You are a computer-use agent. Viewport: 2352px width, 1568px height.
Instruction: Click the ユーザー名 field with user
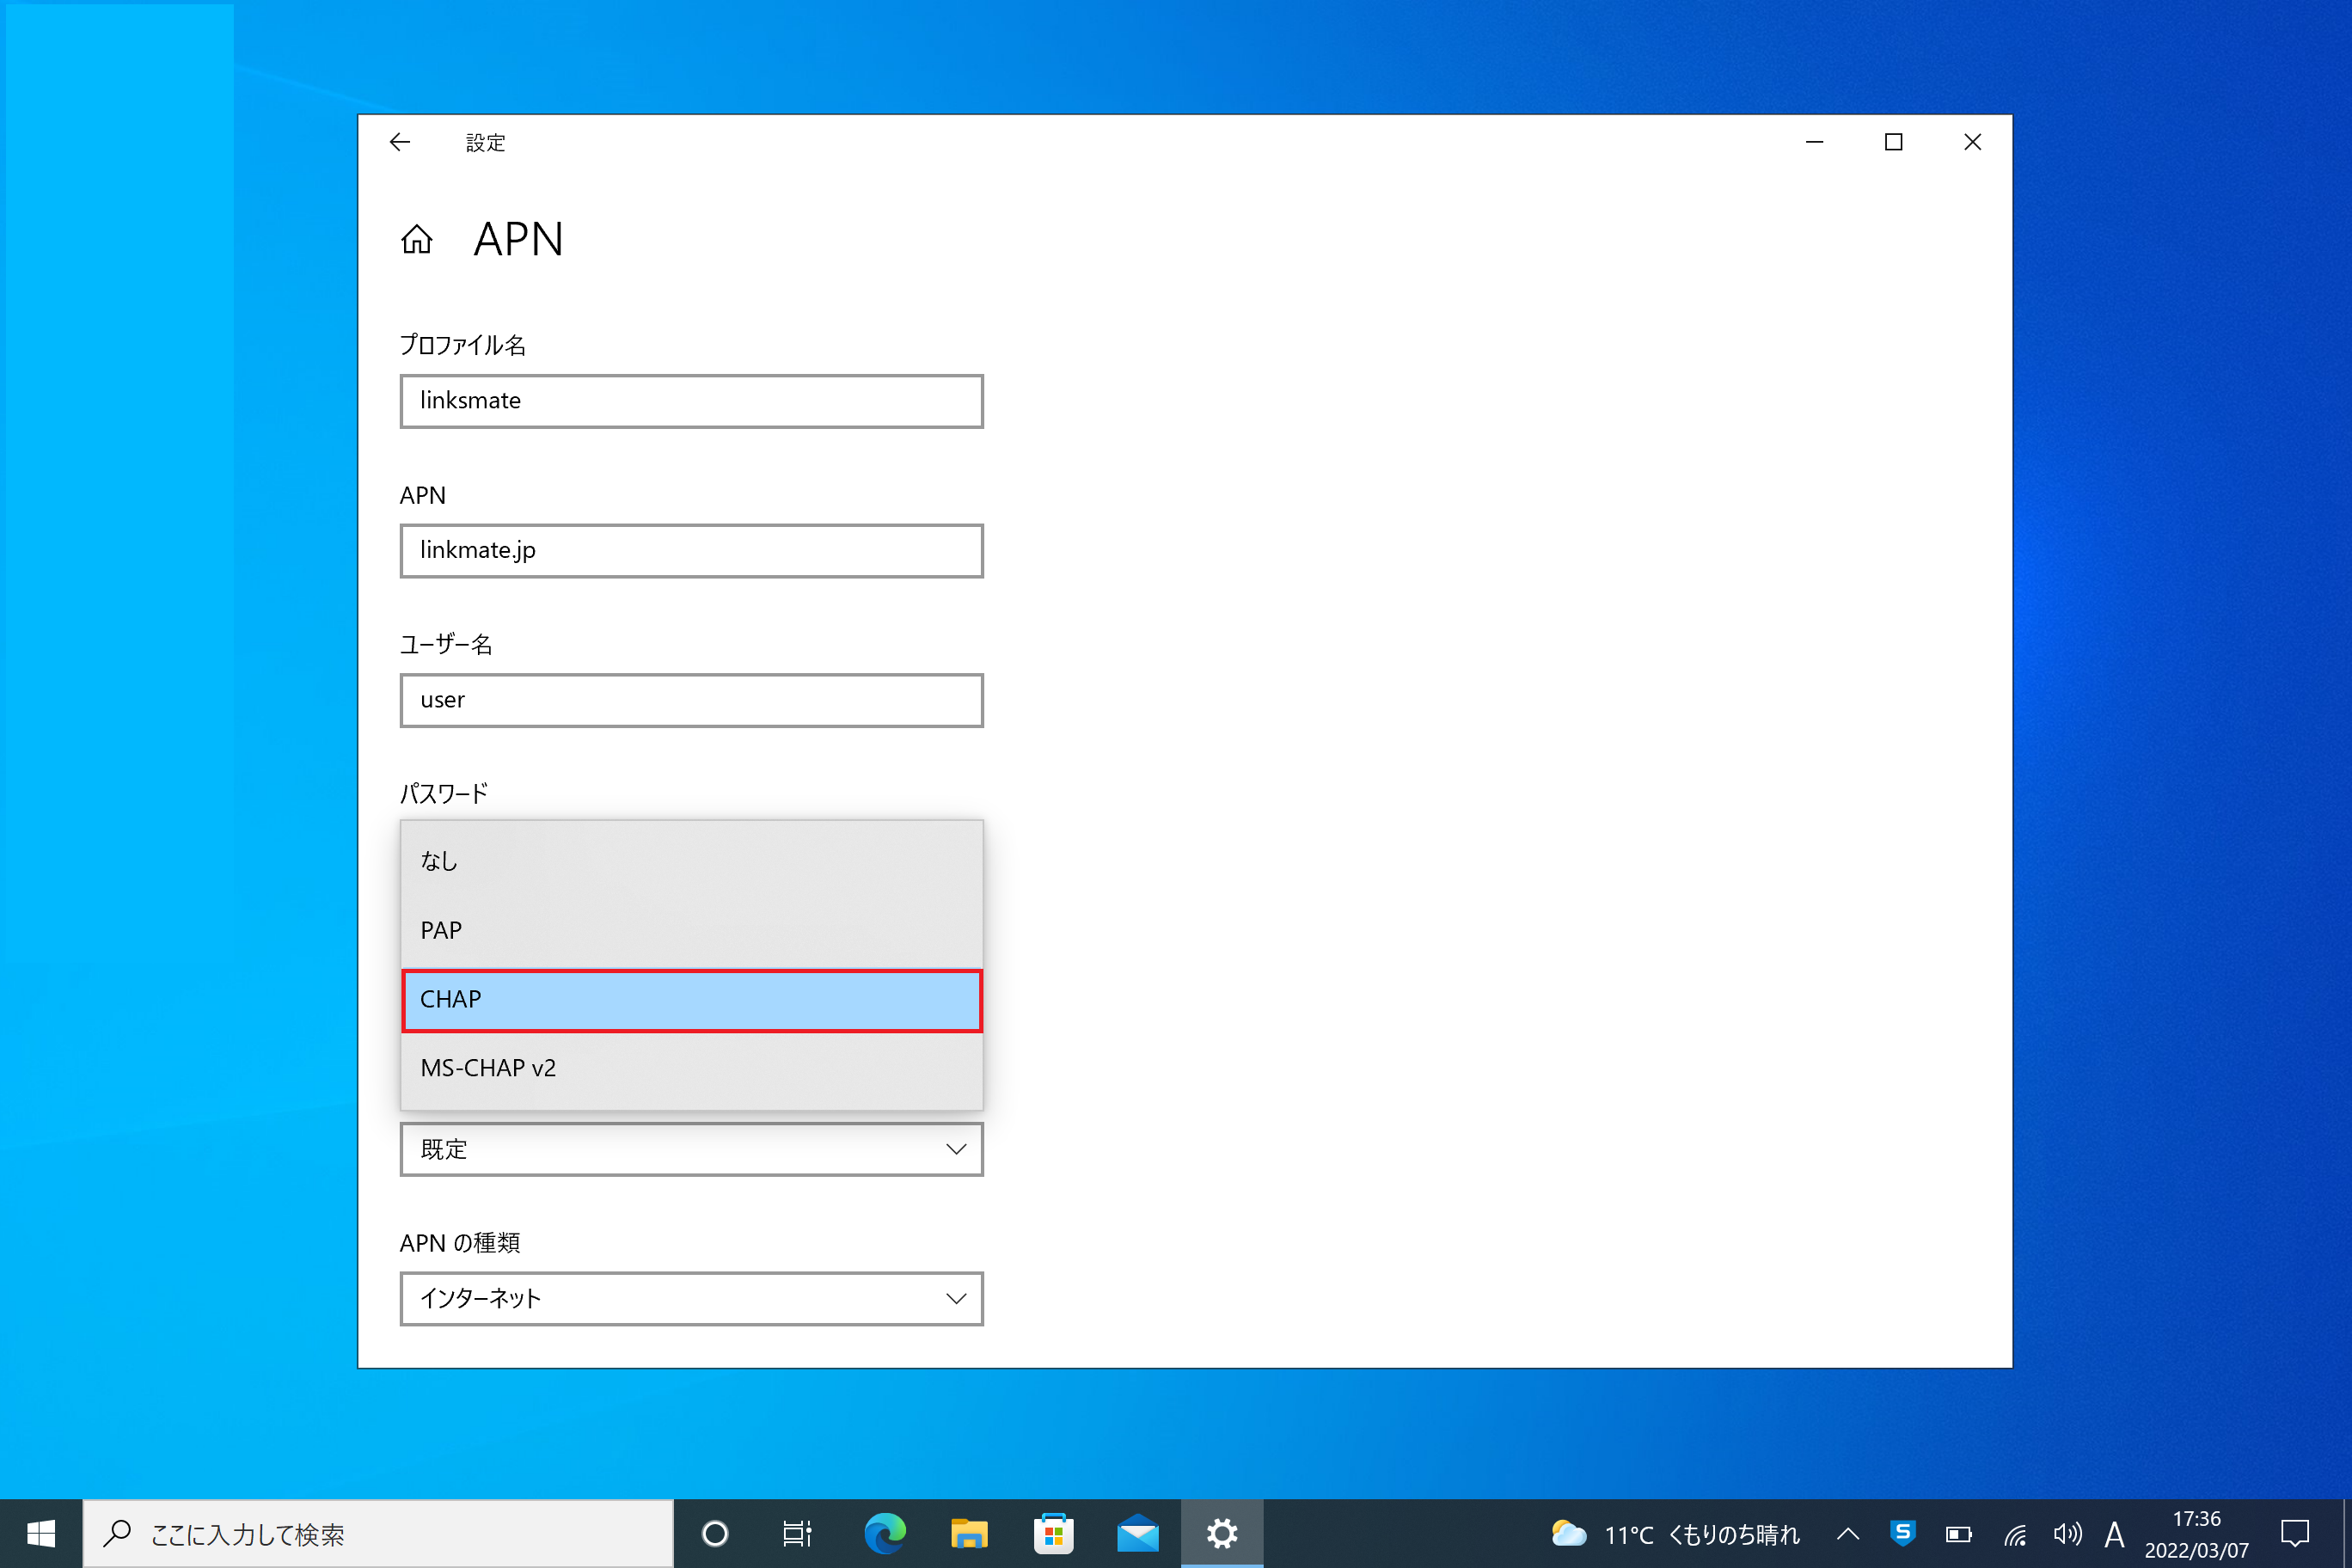pos(692,700)
